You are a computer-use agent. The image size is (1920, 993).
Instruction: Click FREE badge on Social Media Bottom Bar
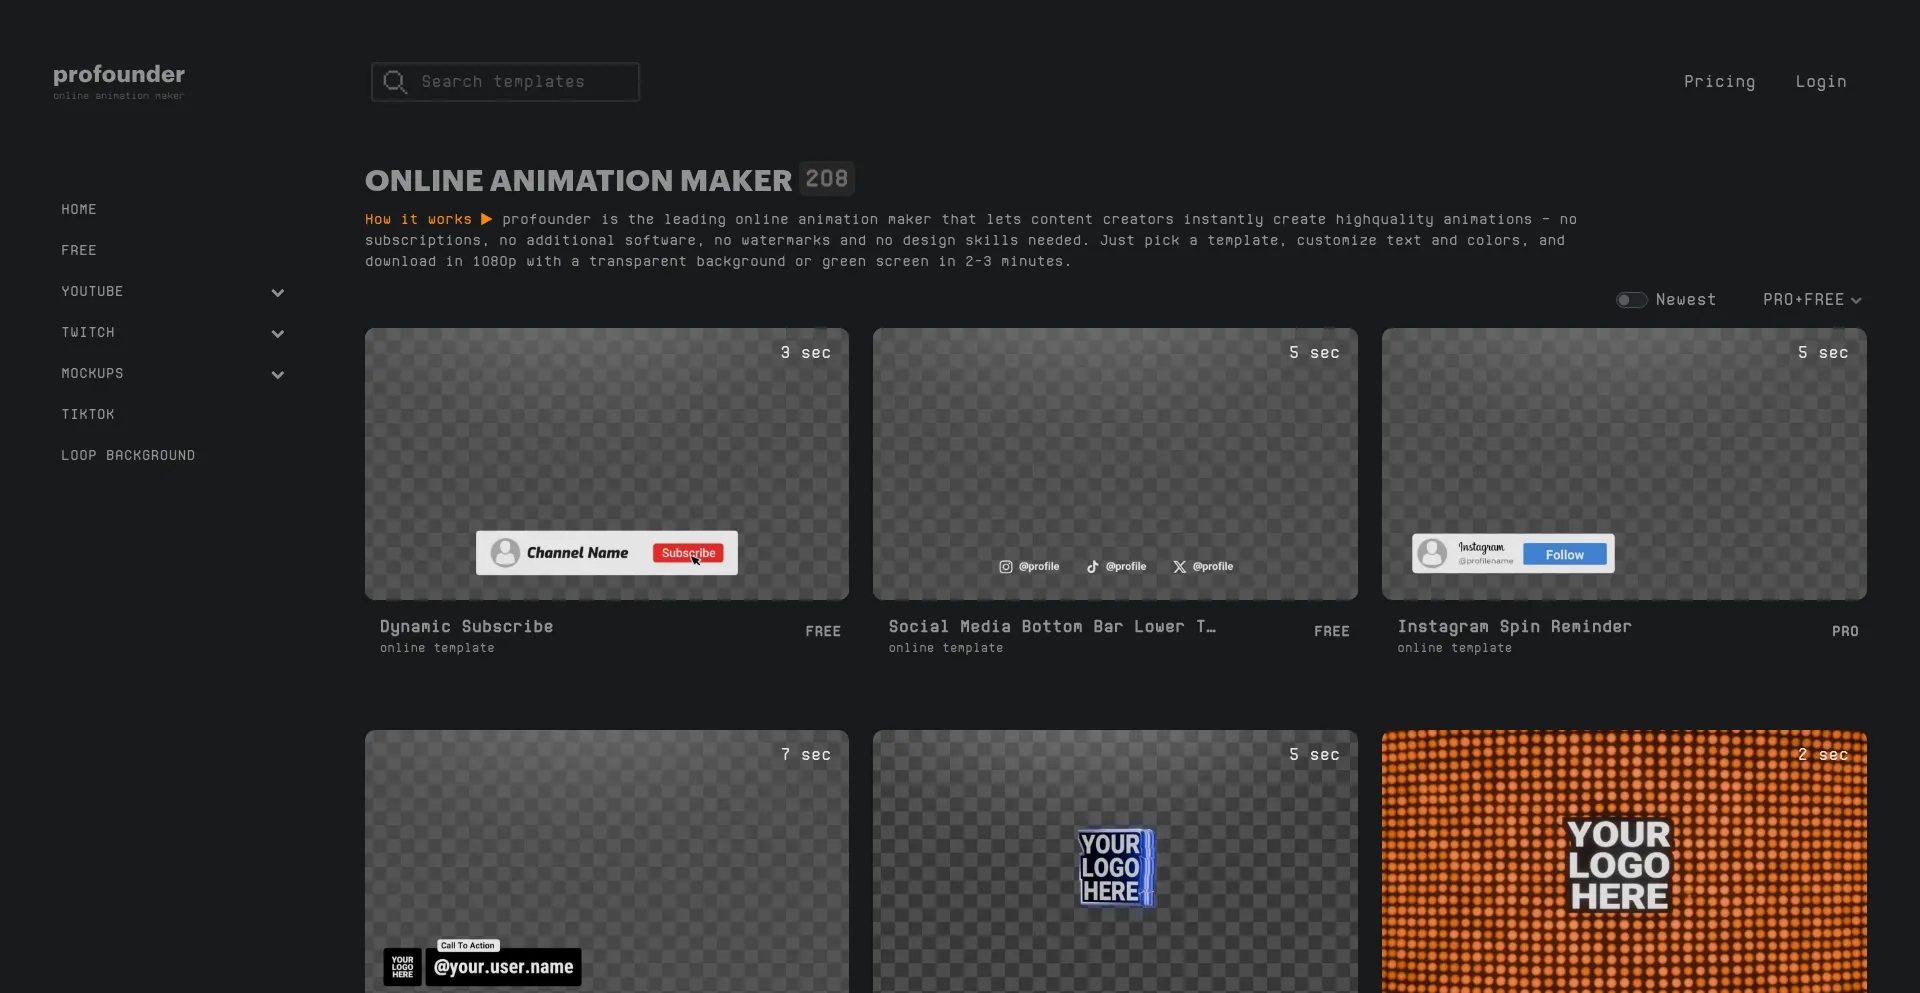[x=1331, y=631]
